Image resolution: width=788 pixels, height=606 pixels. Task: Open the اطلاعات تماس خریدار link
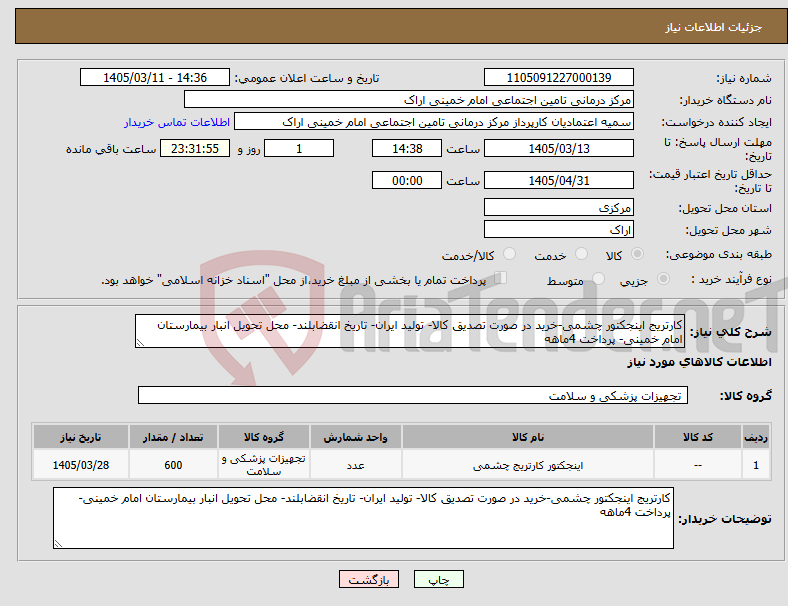(x=177, y=122)
